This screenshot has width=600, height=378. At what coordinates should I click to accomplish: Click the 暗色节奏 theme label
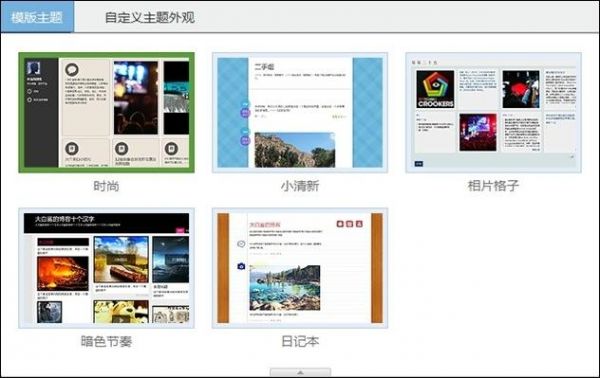coord(106,342)
